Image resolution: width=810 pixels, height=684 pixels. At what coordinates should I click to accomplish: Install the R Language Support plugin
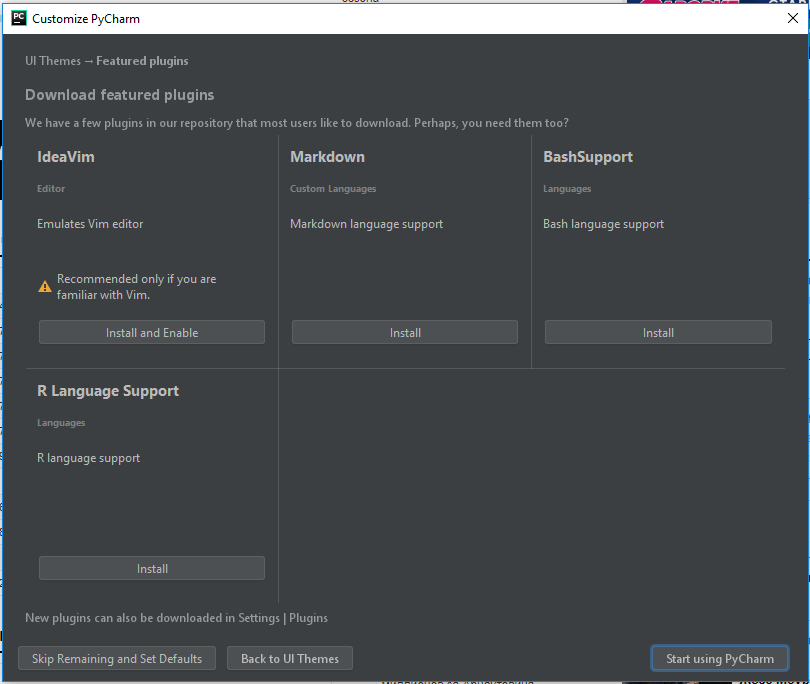[x=152, y=568]
